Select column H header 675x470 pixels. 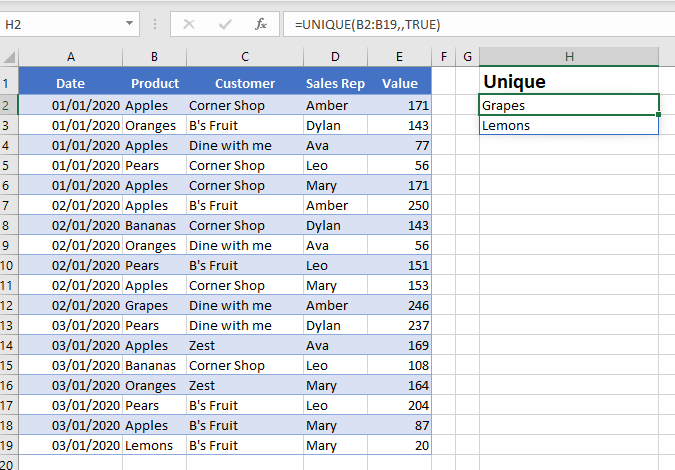click(x=569, y=57)
